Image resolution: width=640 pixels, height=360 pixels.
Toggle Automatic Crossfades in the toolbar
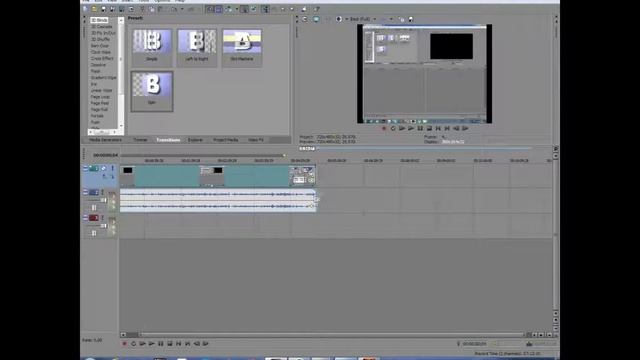(x=218, y=9)
